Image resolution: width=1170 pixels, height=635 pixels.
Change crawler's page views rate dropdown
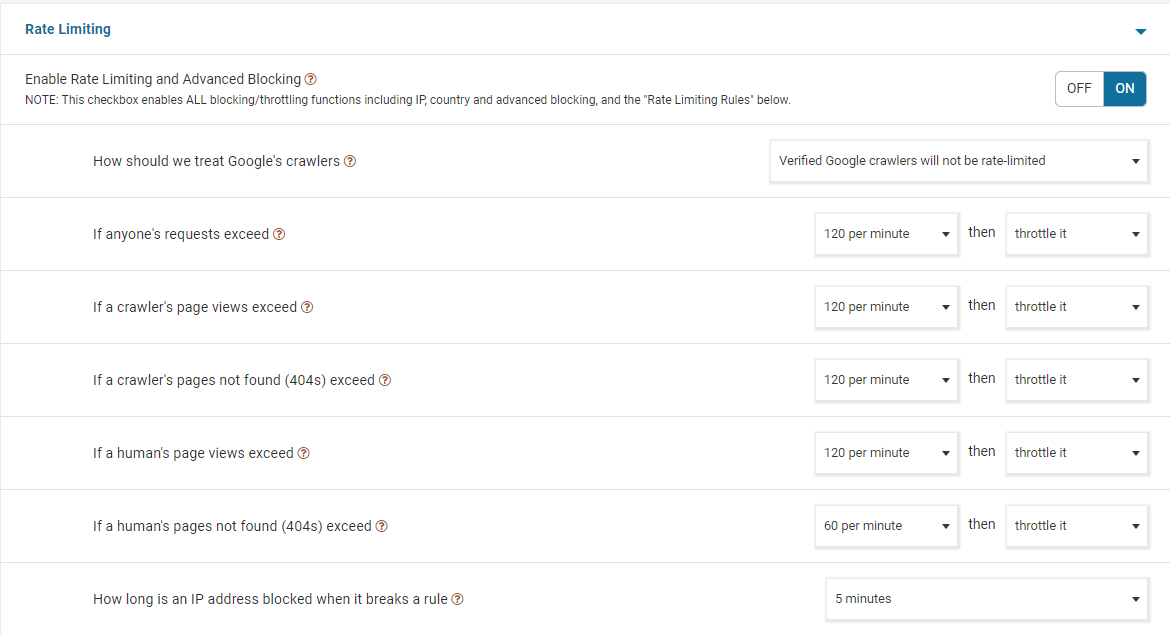[886, 307]
